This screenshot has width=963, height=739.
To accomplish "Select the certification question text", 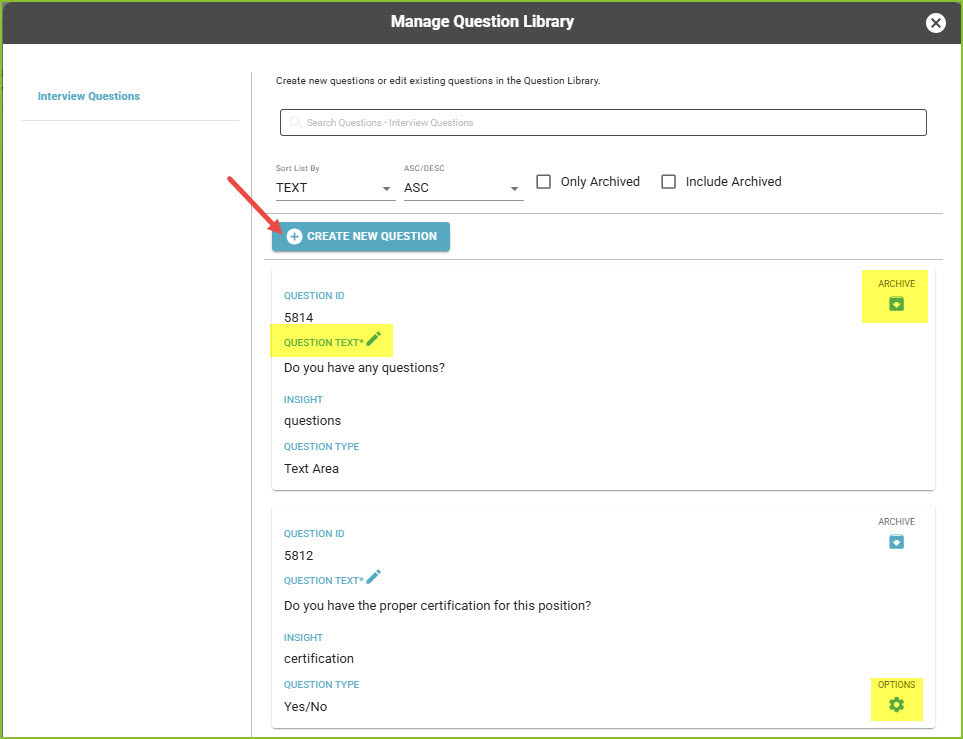I will pyautogui.click(x=437, y=606).
